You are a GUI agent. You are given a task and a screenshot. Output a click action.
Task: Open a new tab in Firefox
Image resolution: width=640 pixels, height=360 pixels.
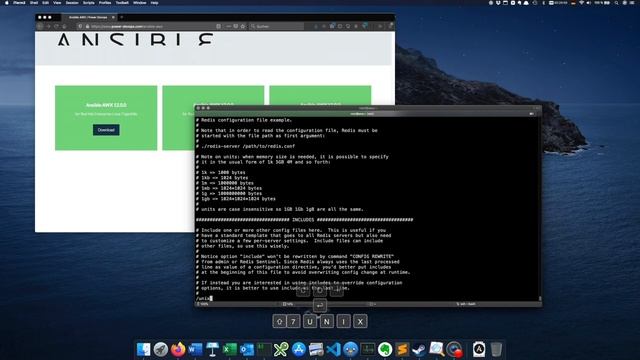point(122,17)
